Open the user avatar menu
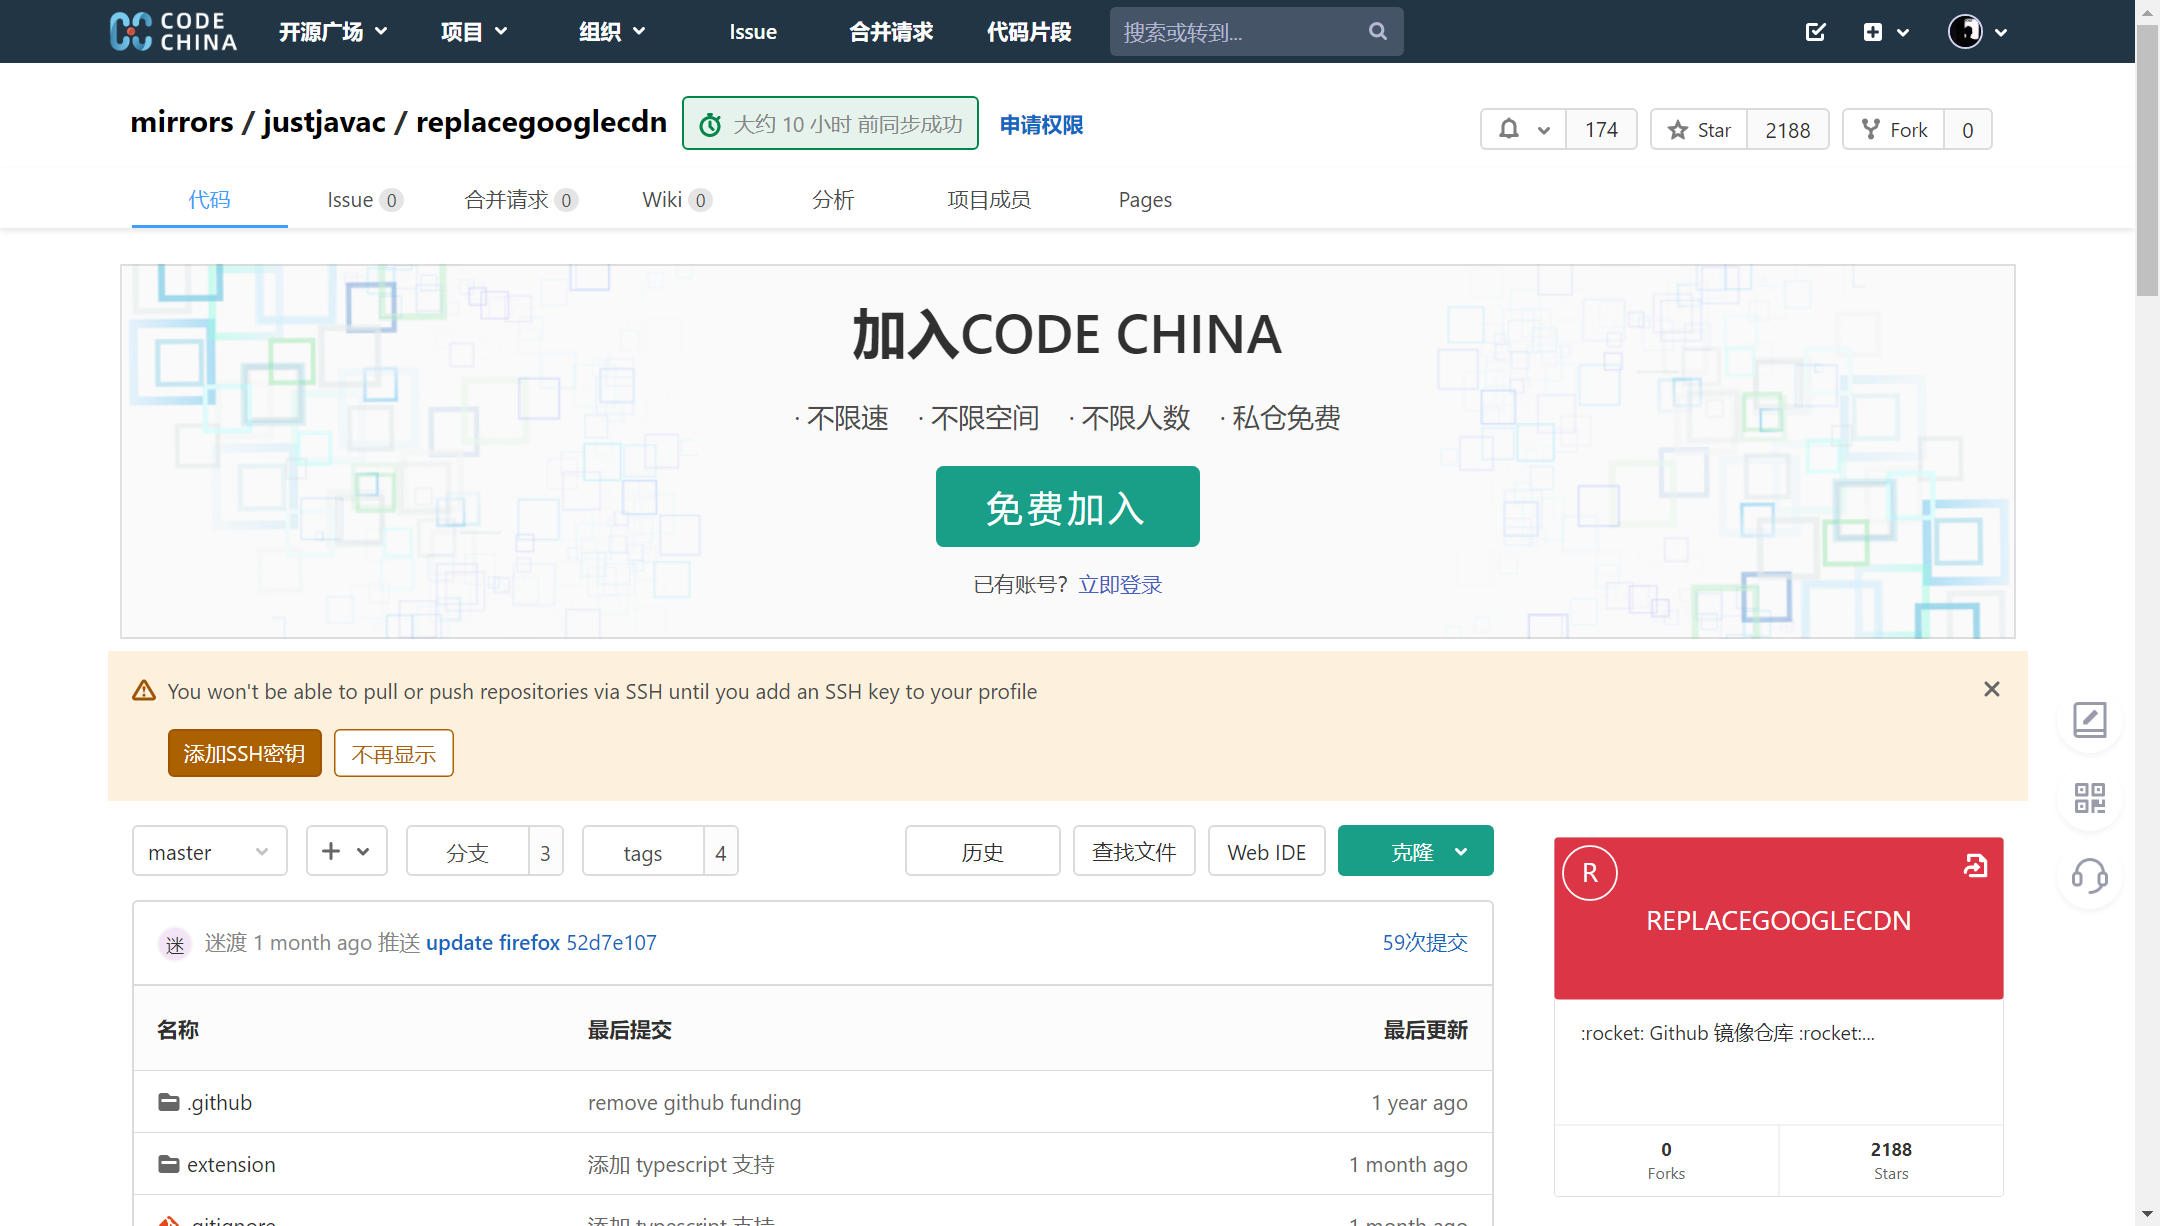This screenshot has width=2160, height=1226. pyautogui.click(x=1977, y=32)
